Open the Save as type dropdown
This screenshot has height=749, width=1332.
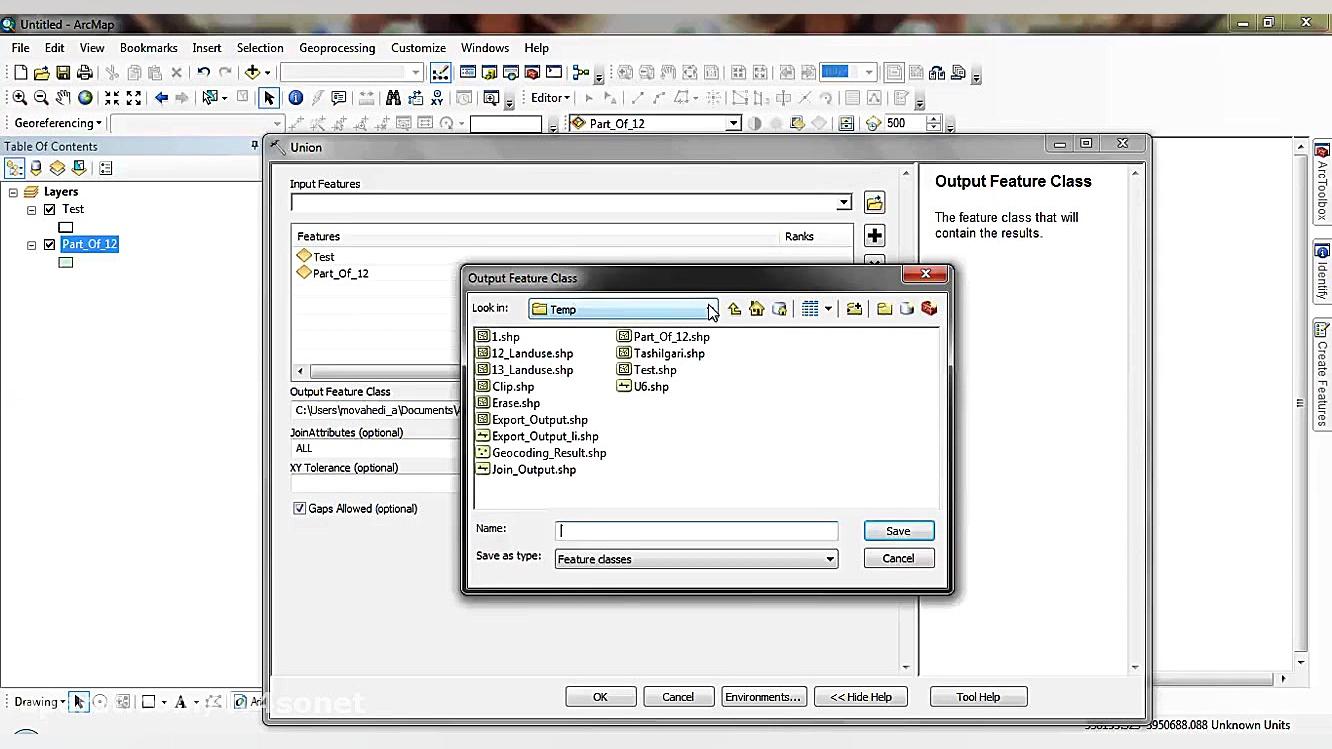coord(830,559)
